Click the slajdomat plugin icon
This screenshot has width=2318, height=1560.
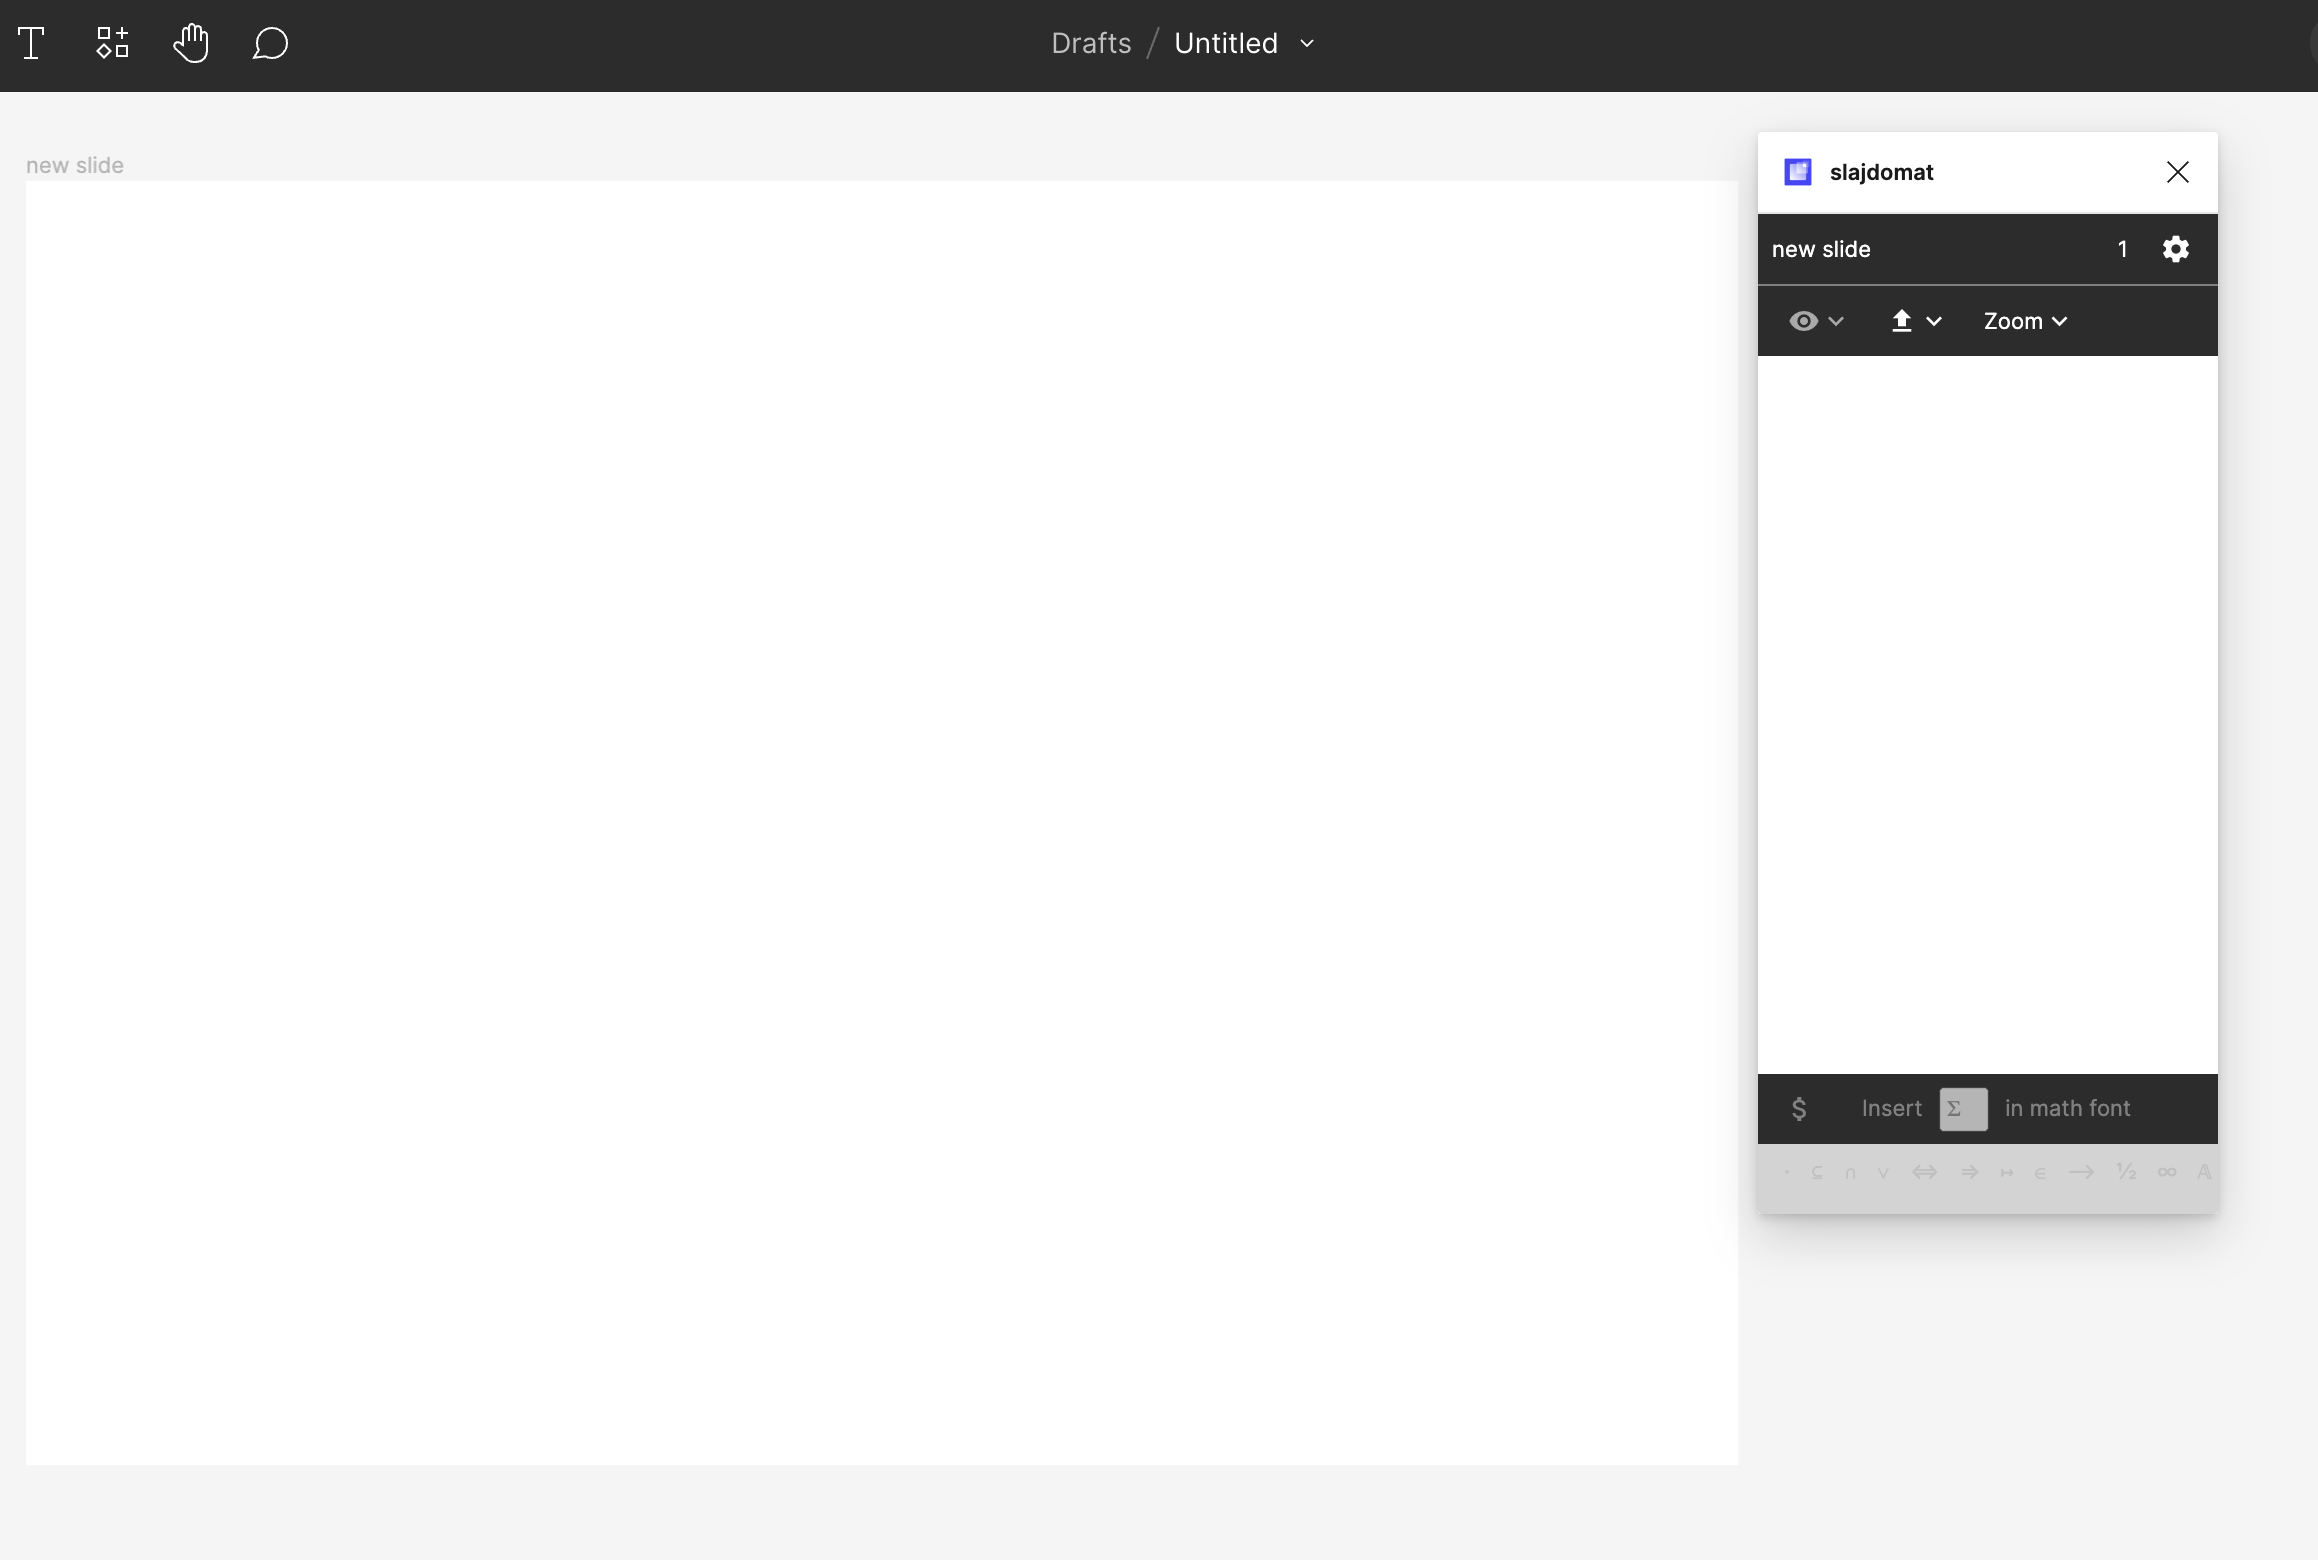(x=1799, y=172)
